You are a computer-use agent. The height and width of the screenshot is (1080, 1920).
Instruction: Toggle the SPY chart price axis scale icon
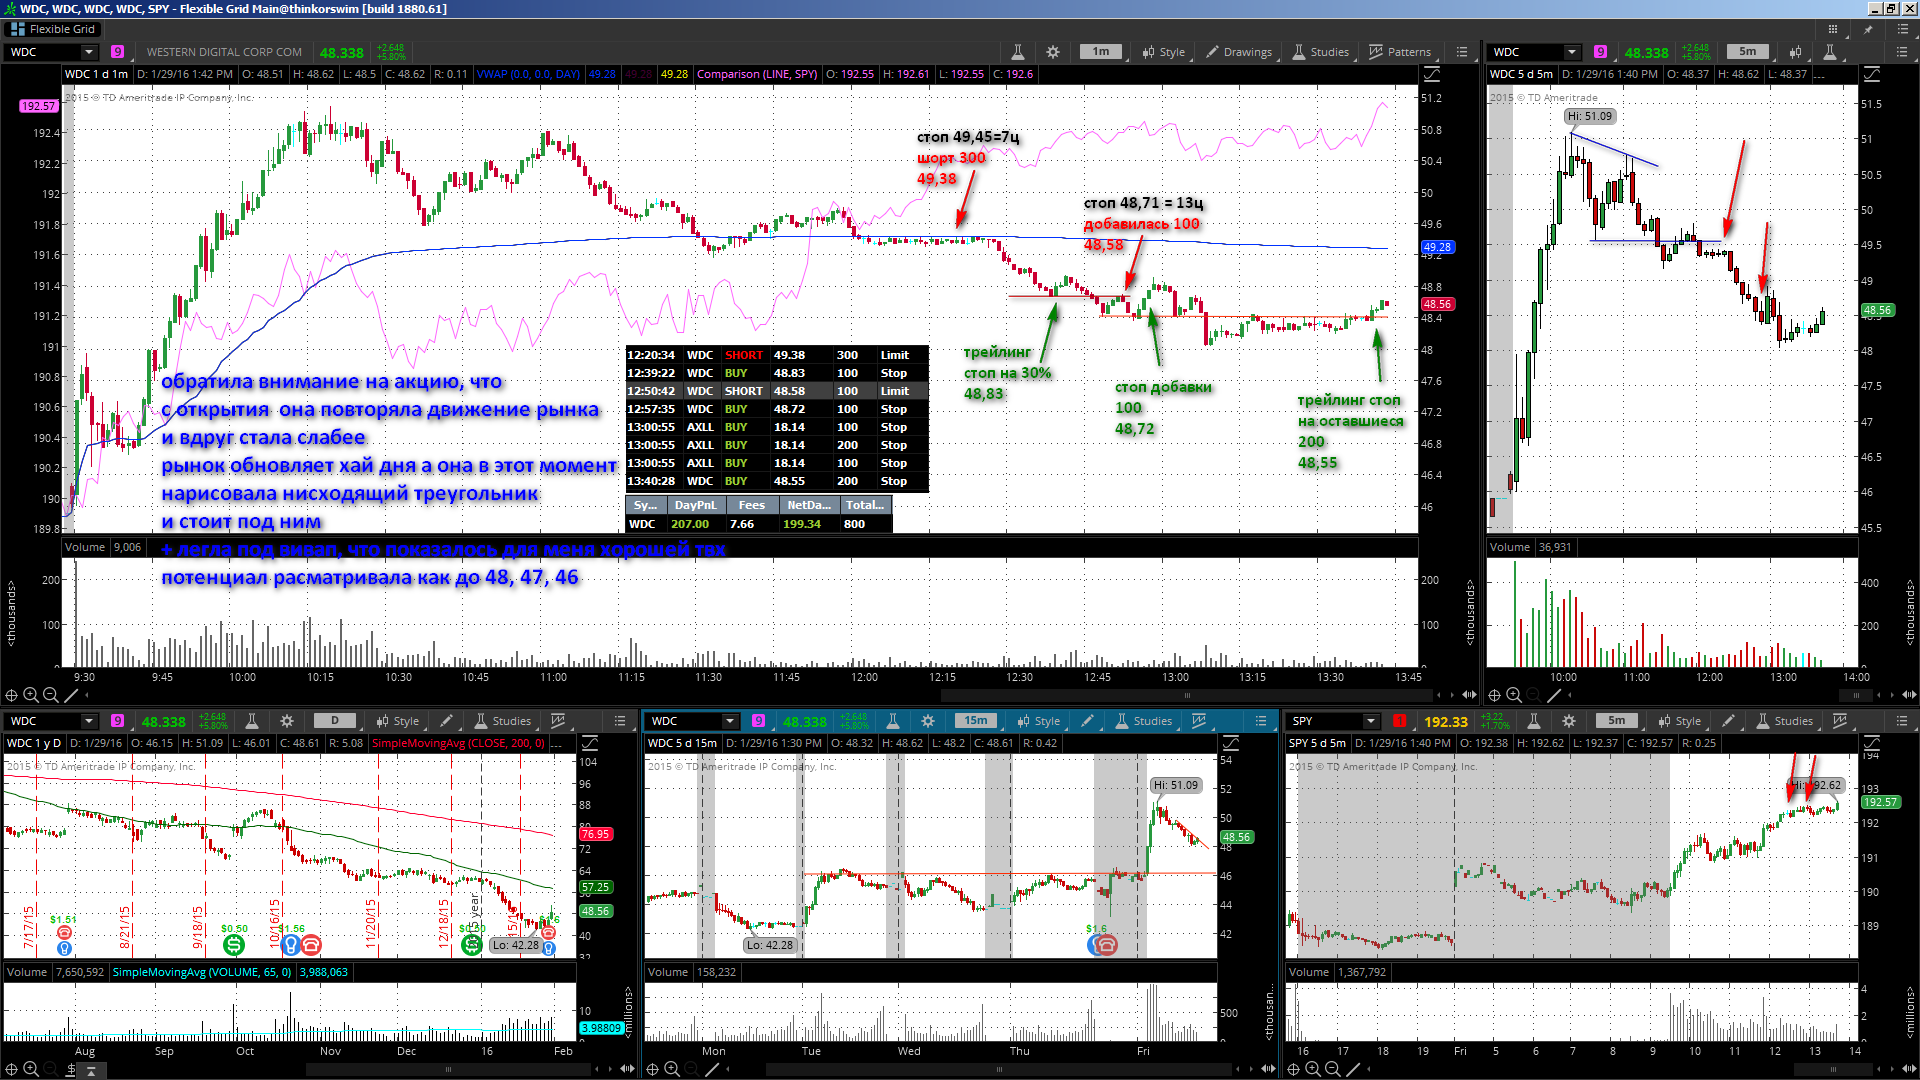(x=1872, y=743)
